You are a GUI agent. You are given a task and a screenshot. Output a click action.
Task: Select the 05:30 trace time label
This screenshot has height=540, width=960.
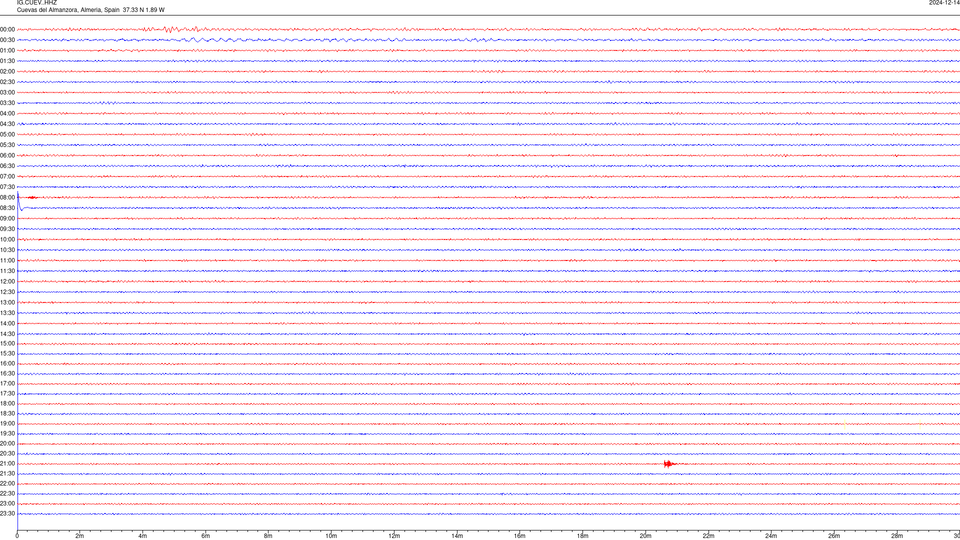[7, 145]
